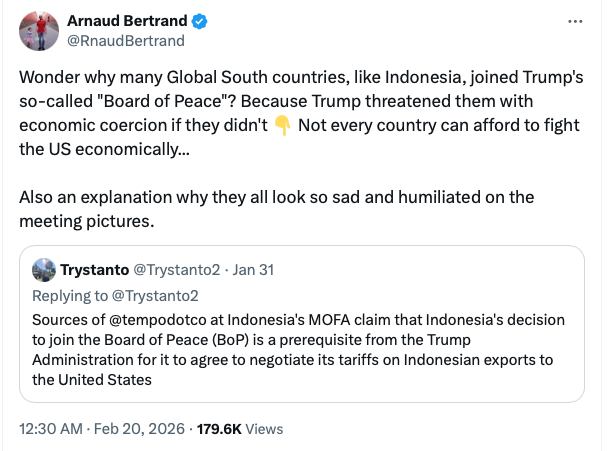Screen dimensions: 610x451
Task: Click the 12:30 AM · Feb 20, 2026 timestamp
Action: 101,428
